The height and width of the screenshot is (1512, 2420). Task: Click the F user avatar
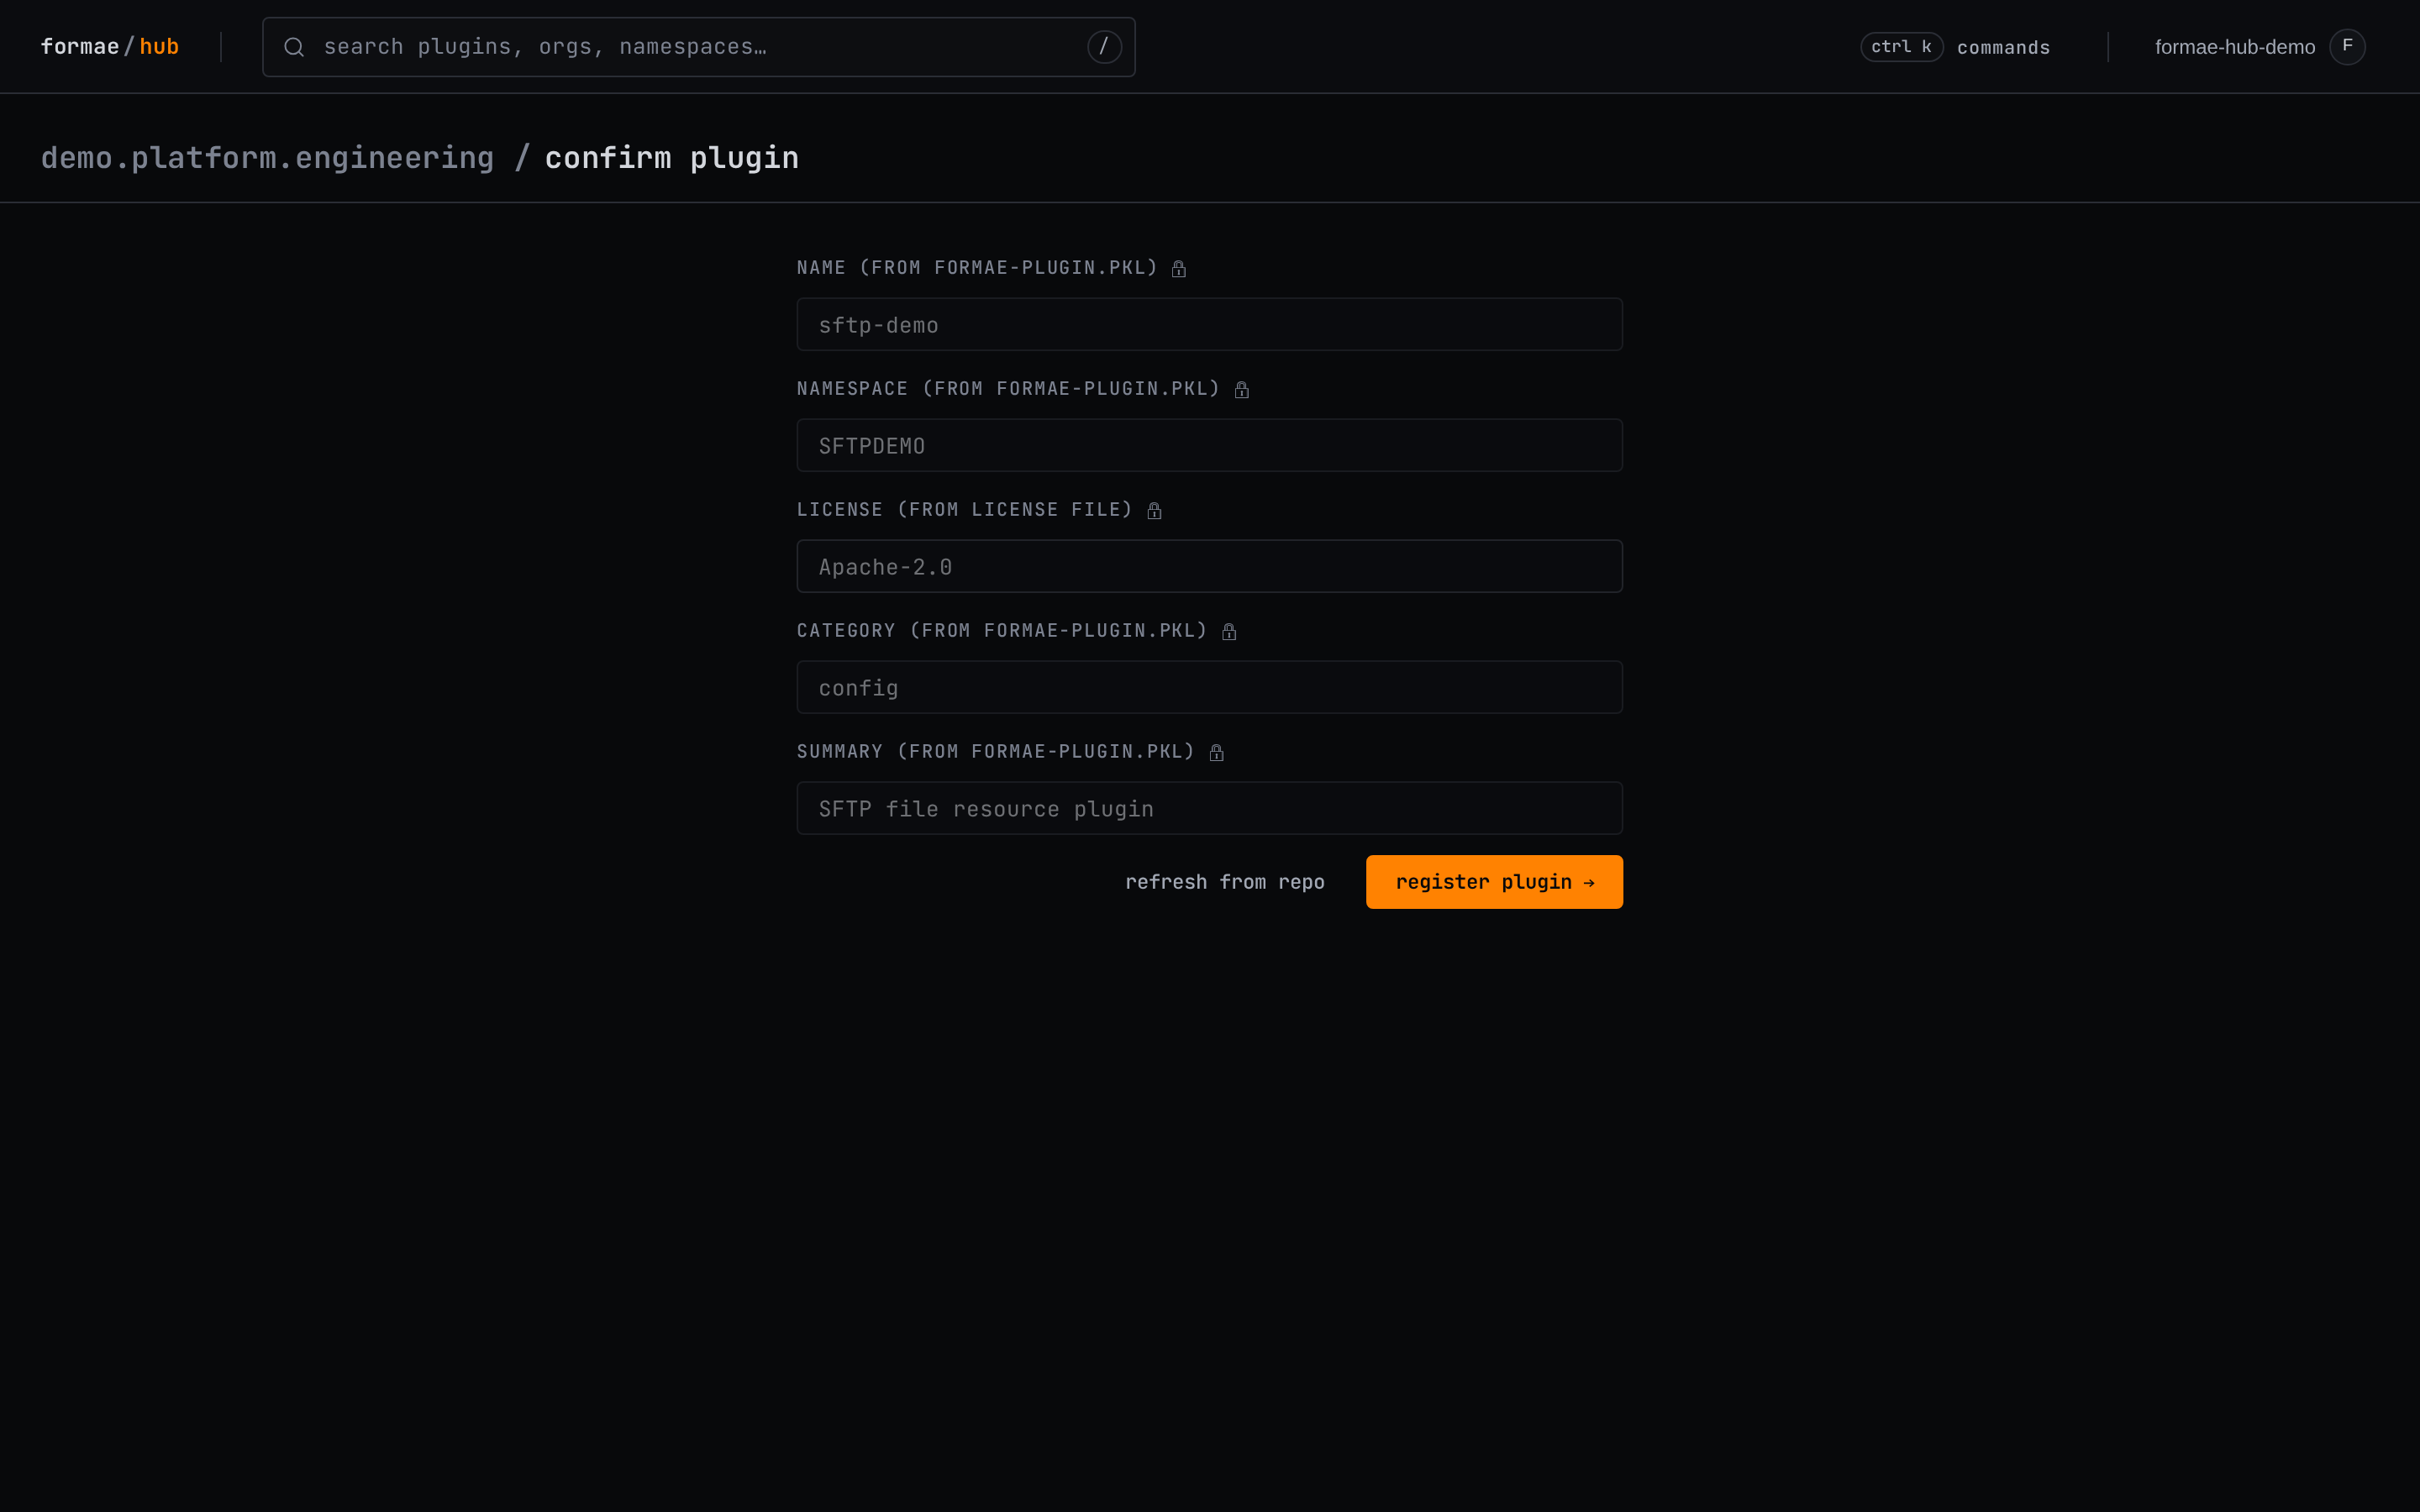(x=2347, y=47)
